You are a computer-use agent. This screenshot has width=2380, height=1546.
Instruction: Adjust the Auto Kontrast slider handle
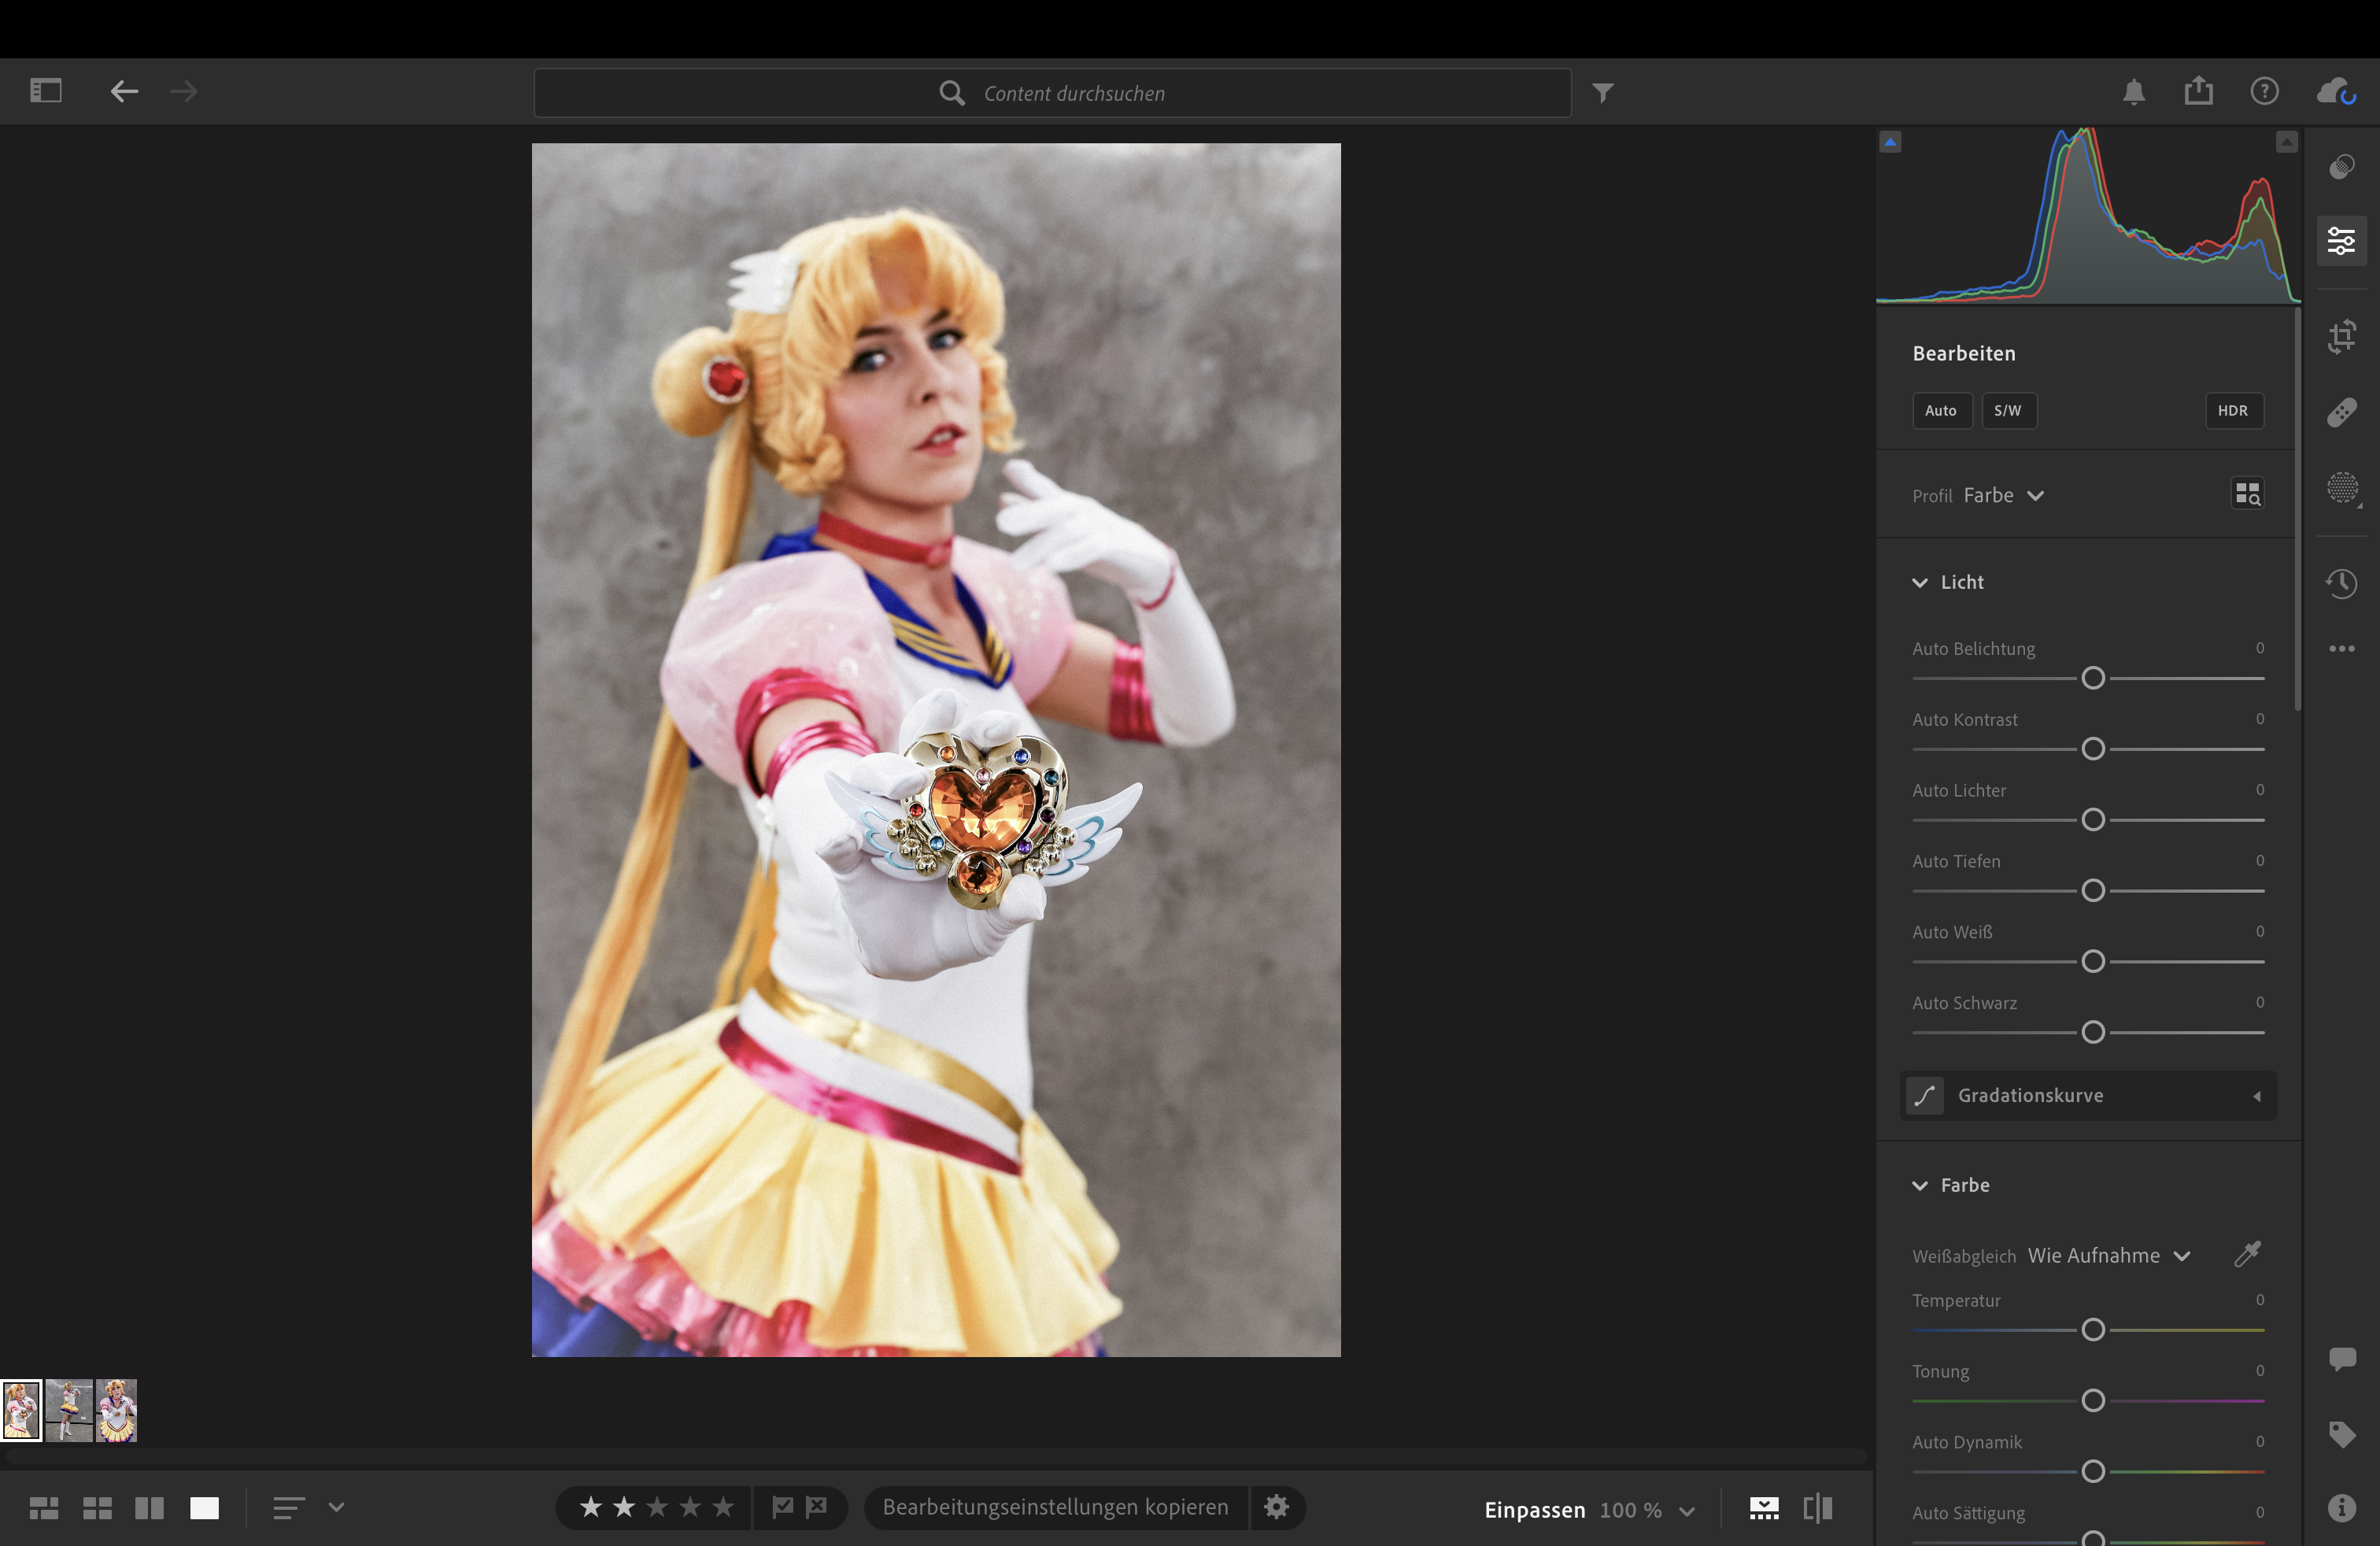[x=2093, y=749]
